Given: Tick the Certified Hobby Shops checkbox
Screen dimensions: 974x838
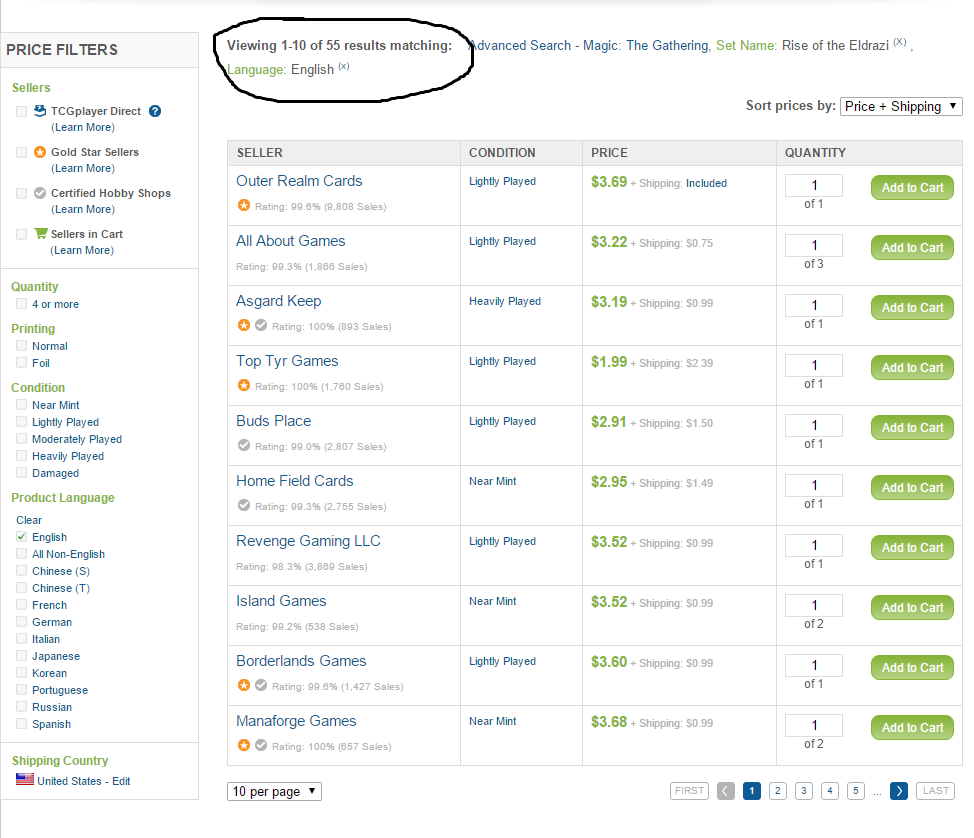Looking at the screenshot, I should [22, 193].
